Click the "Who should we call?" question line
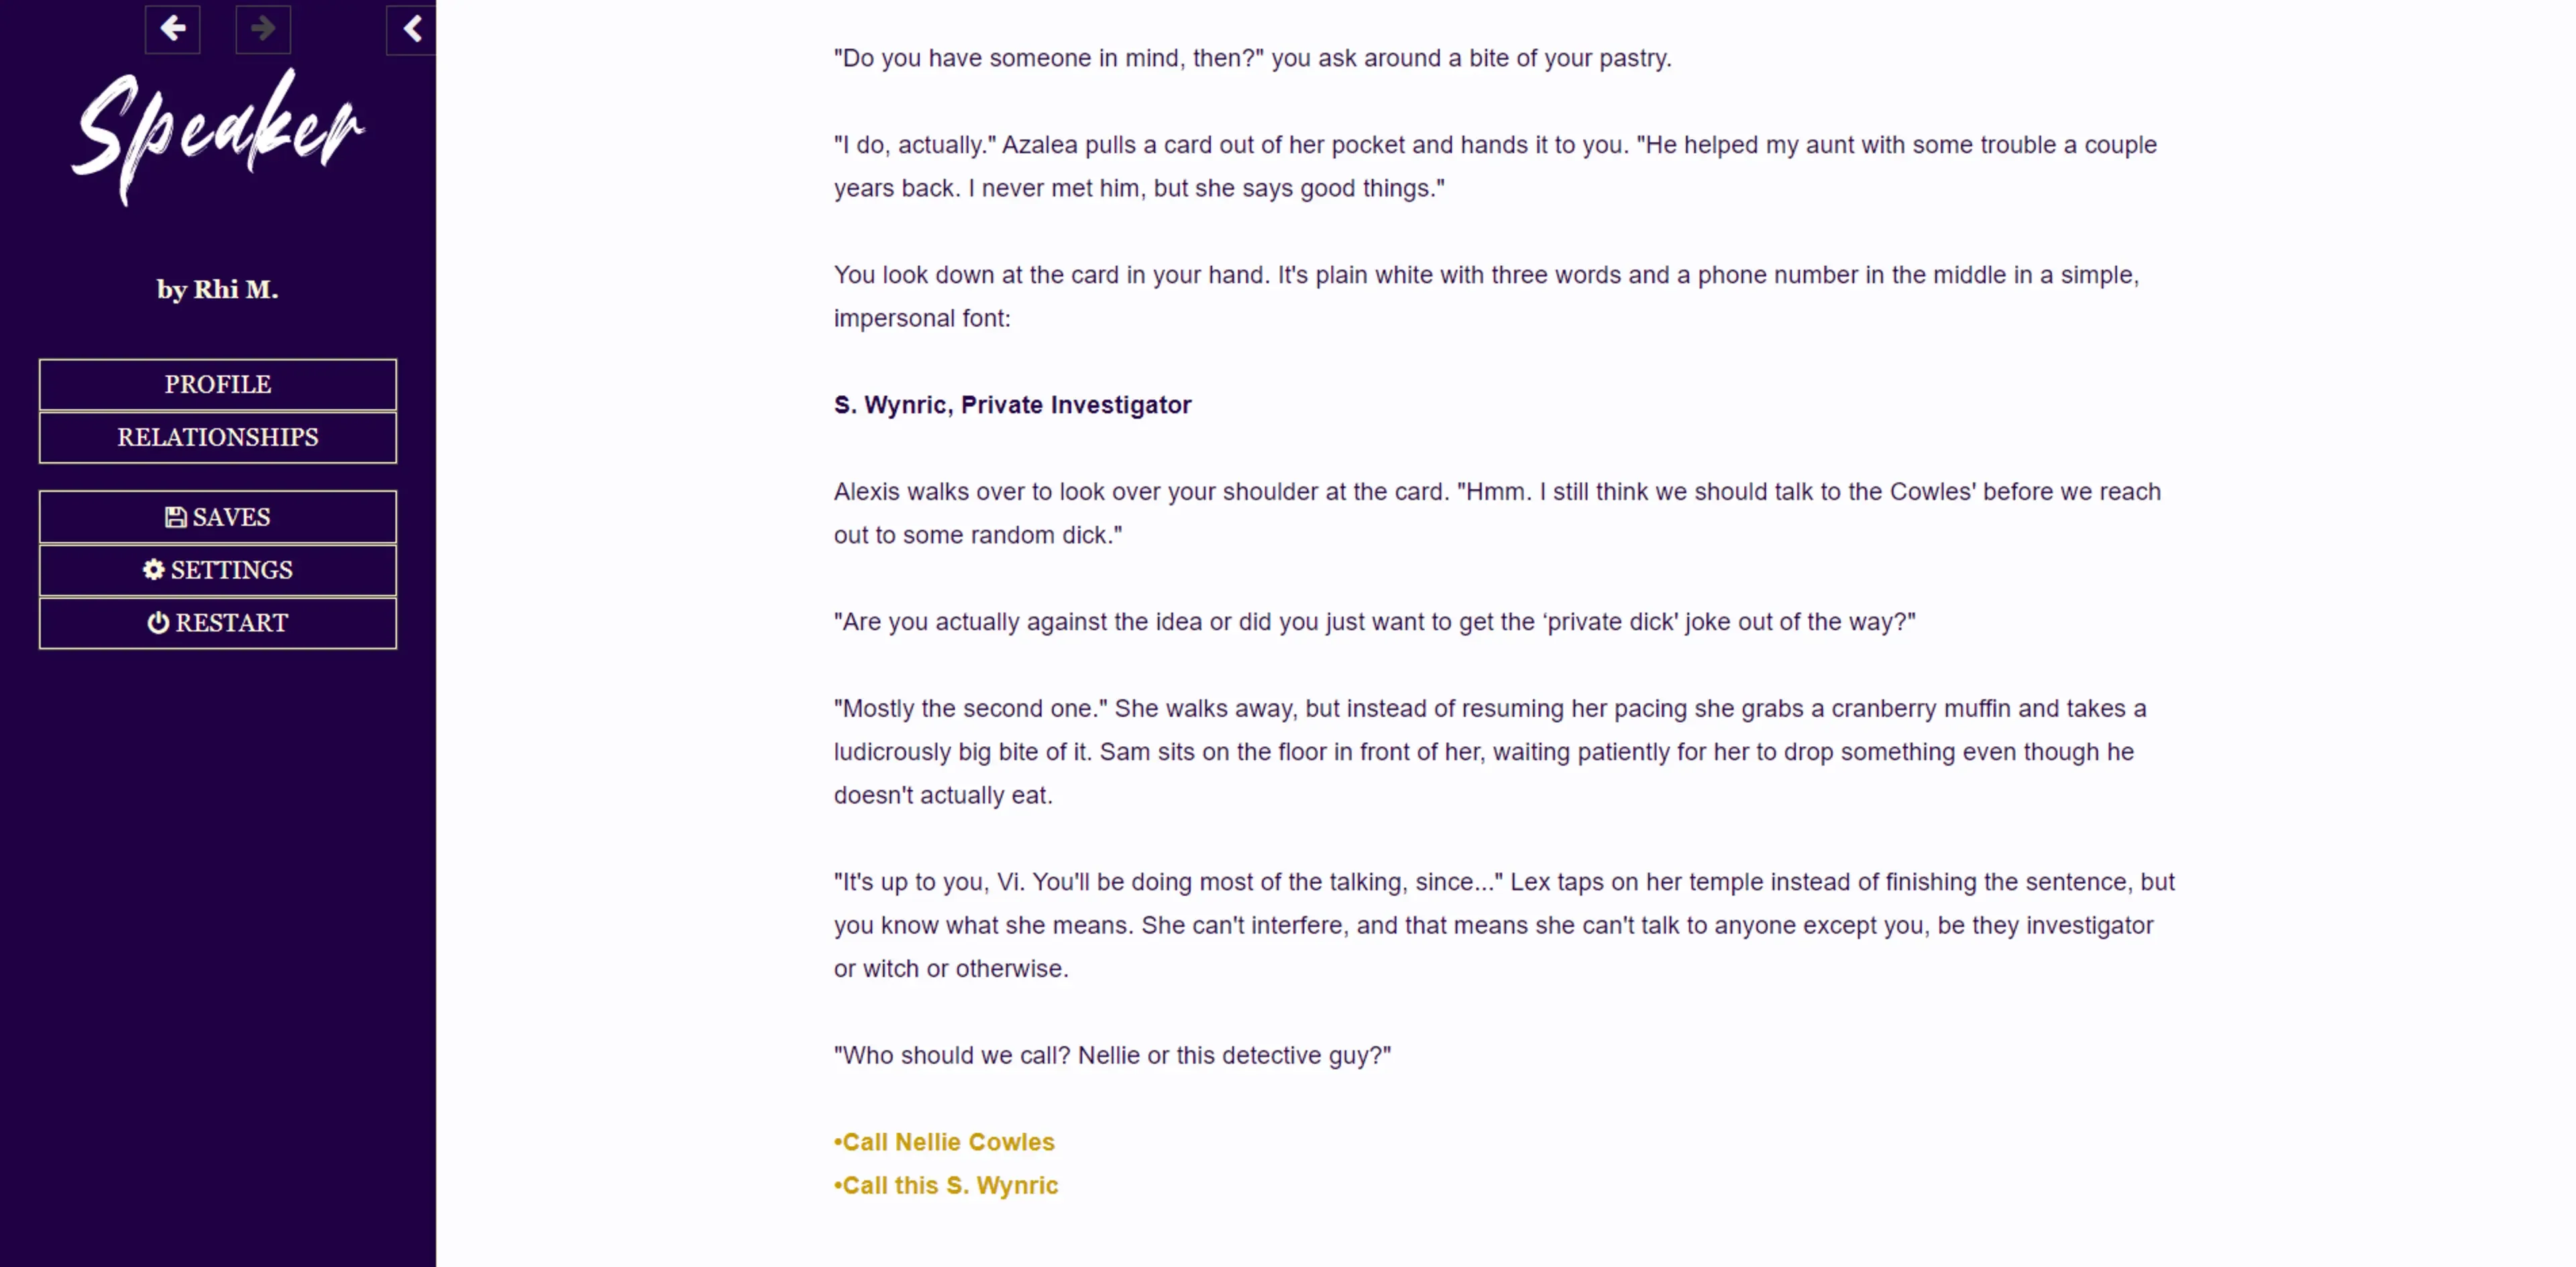 click(1112, 1055)
